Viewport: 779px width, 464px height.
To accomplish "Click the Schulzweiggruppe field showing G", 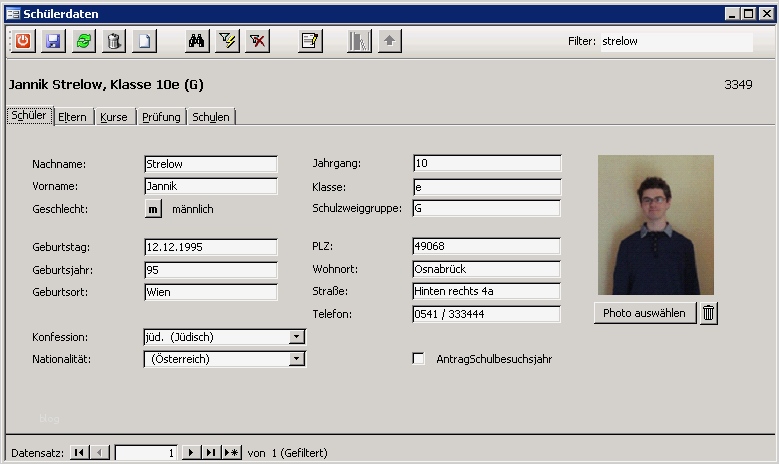I will pyautogui.click(x=487, y=208).
